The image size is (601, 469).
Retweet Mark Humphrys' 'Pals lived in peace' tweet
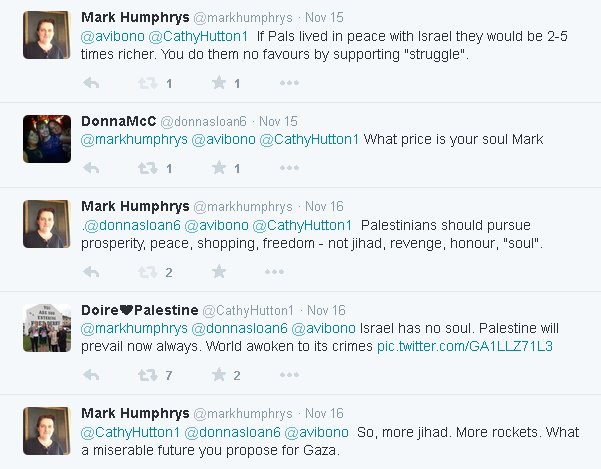point(148,83)
